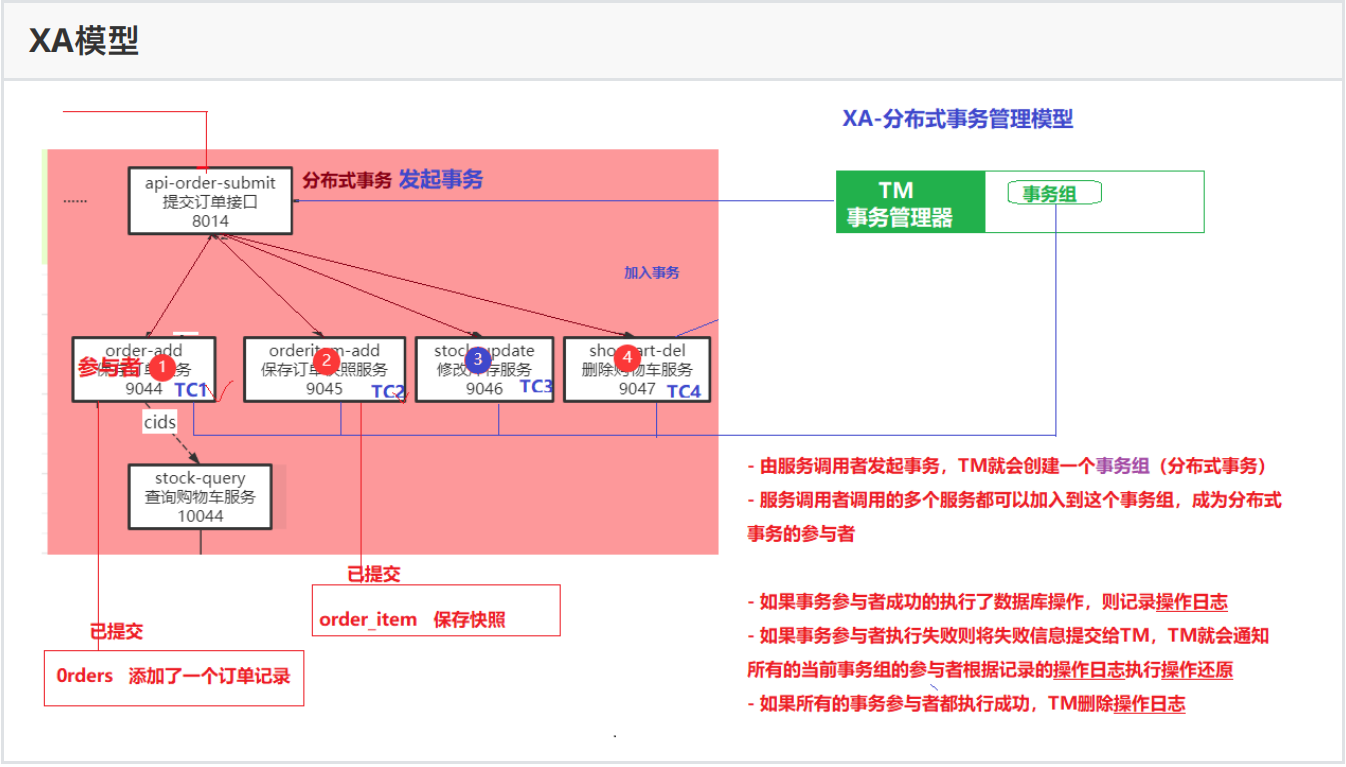Screen dimensions: 1346x767
Task: Select port number 8014
Action: (x=210, y=221)
